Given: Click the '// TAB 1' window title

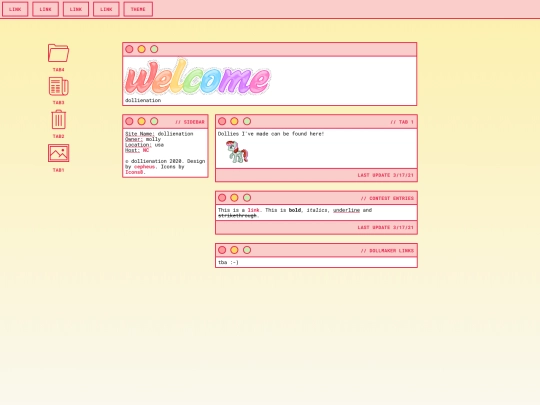Looking at the screenshot, I should coord(402,122).
